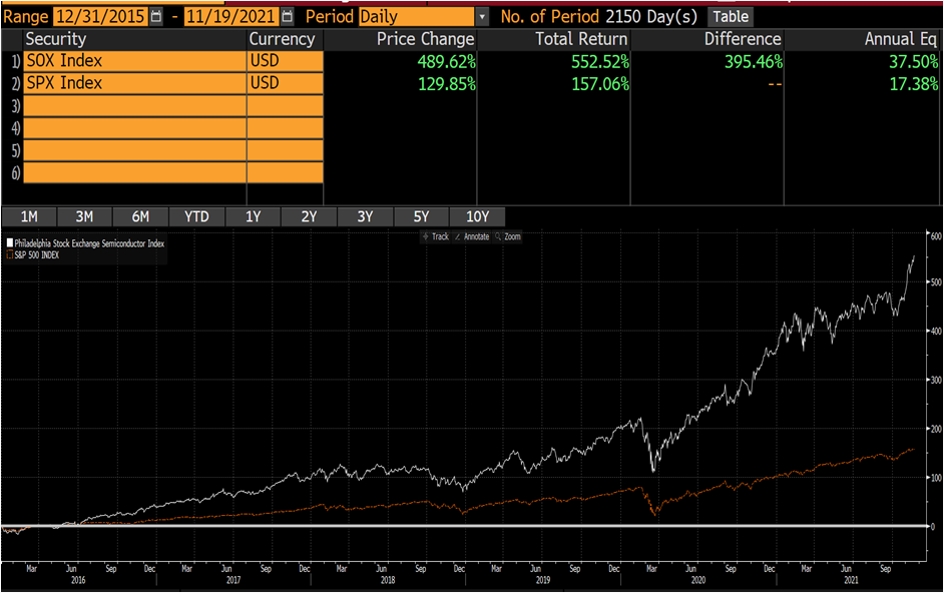The height and width of the screenshot is (593, 944).
Task: Click empty currency cell in row 3
Action: click(285, 105)
